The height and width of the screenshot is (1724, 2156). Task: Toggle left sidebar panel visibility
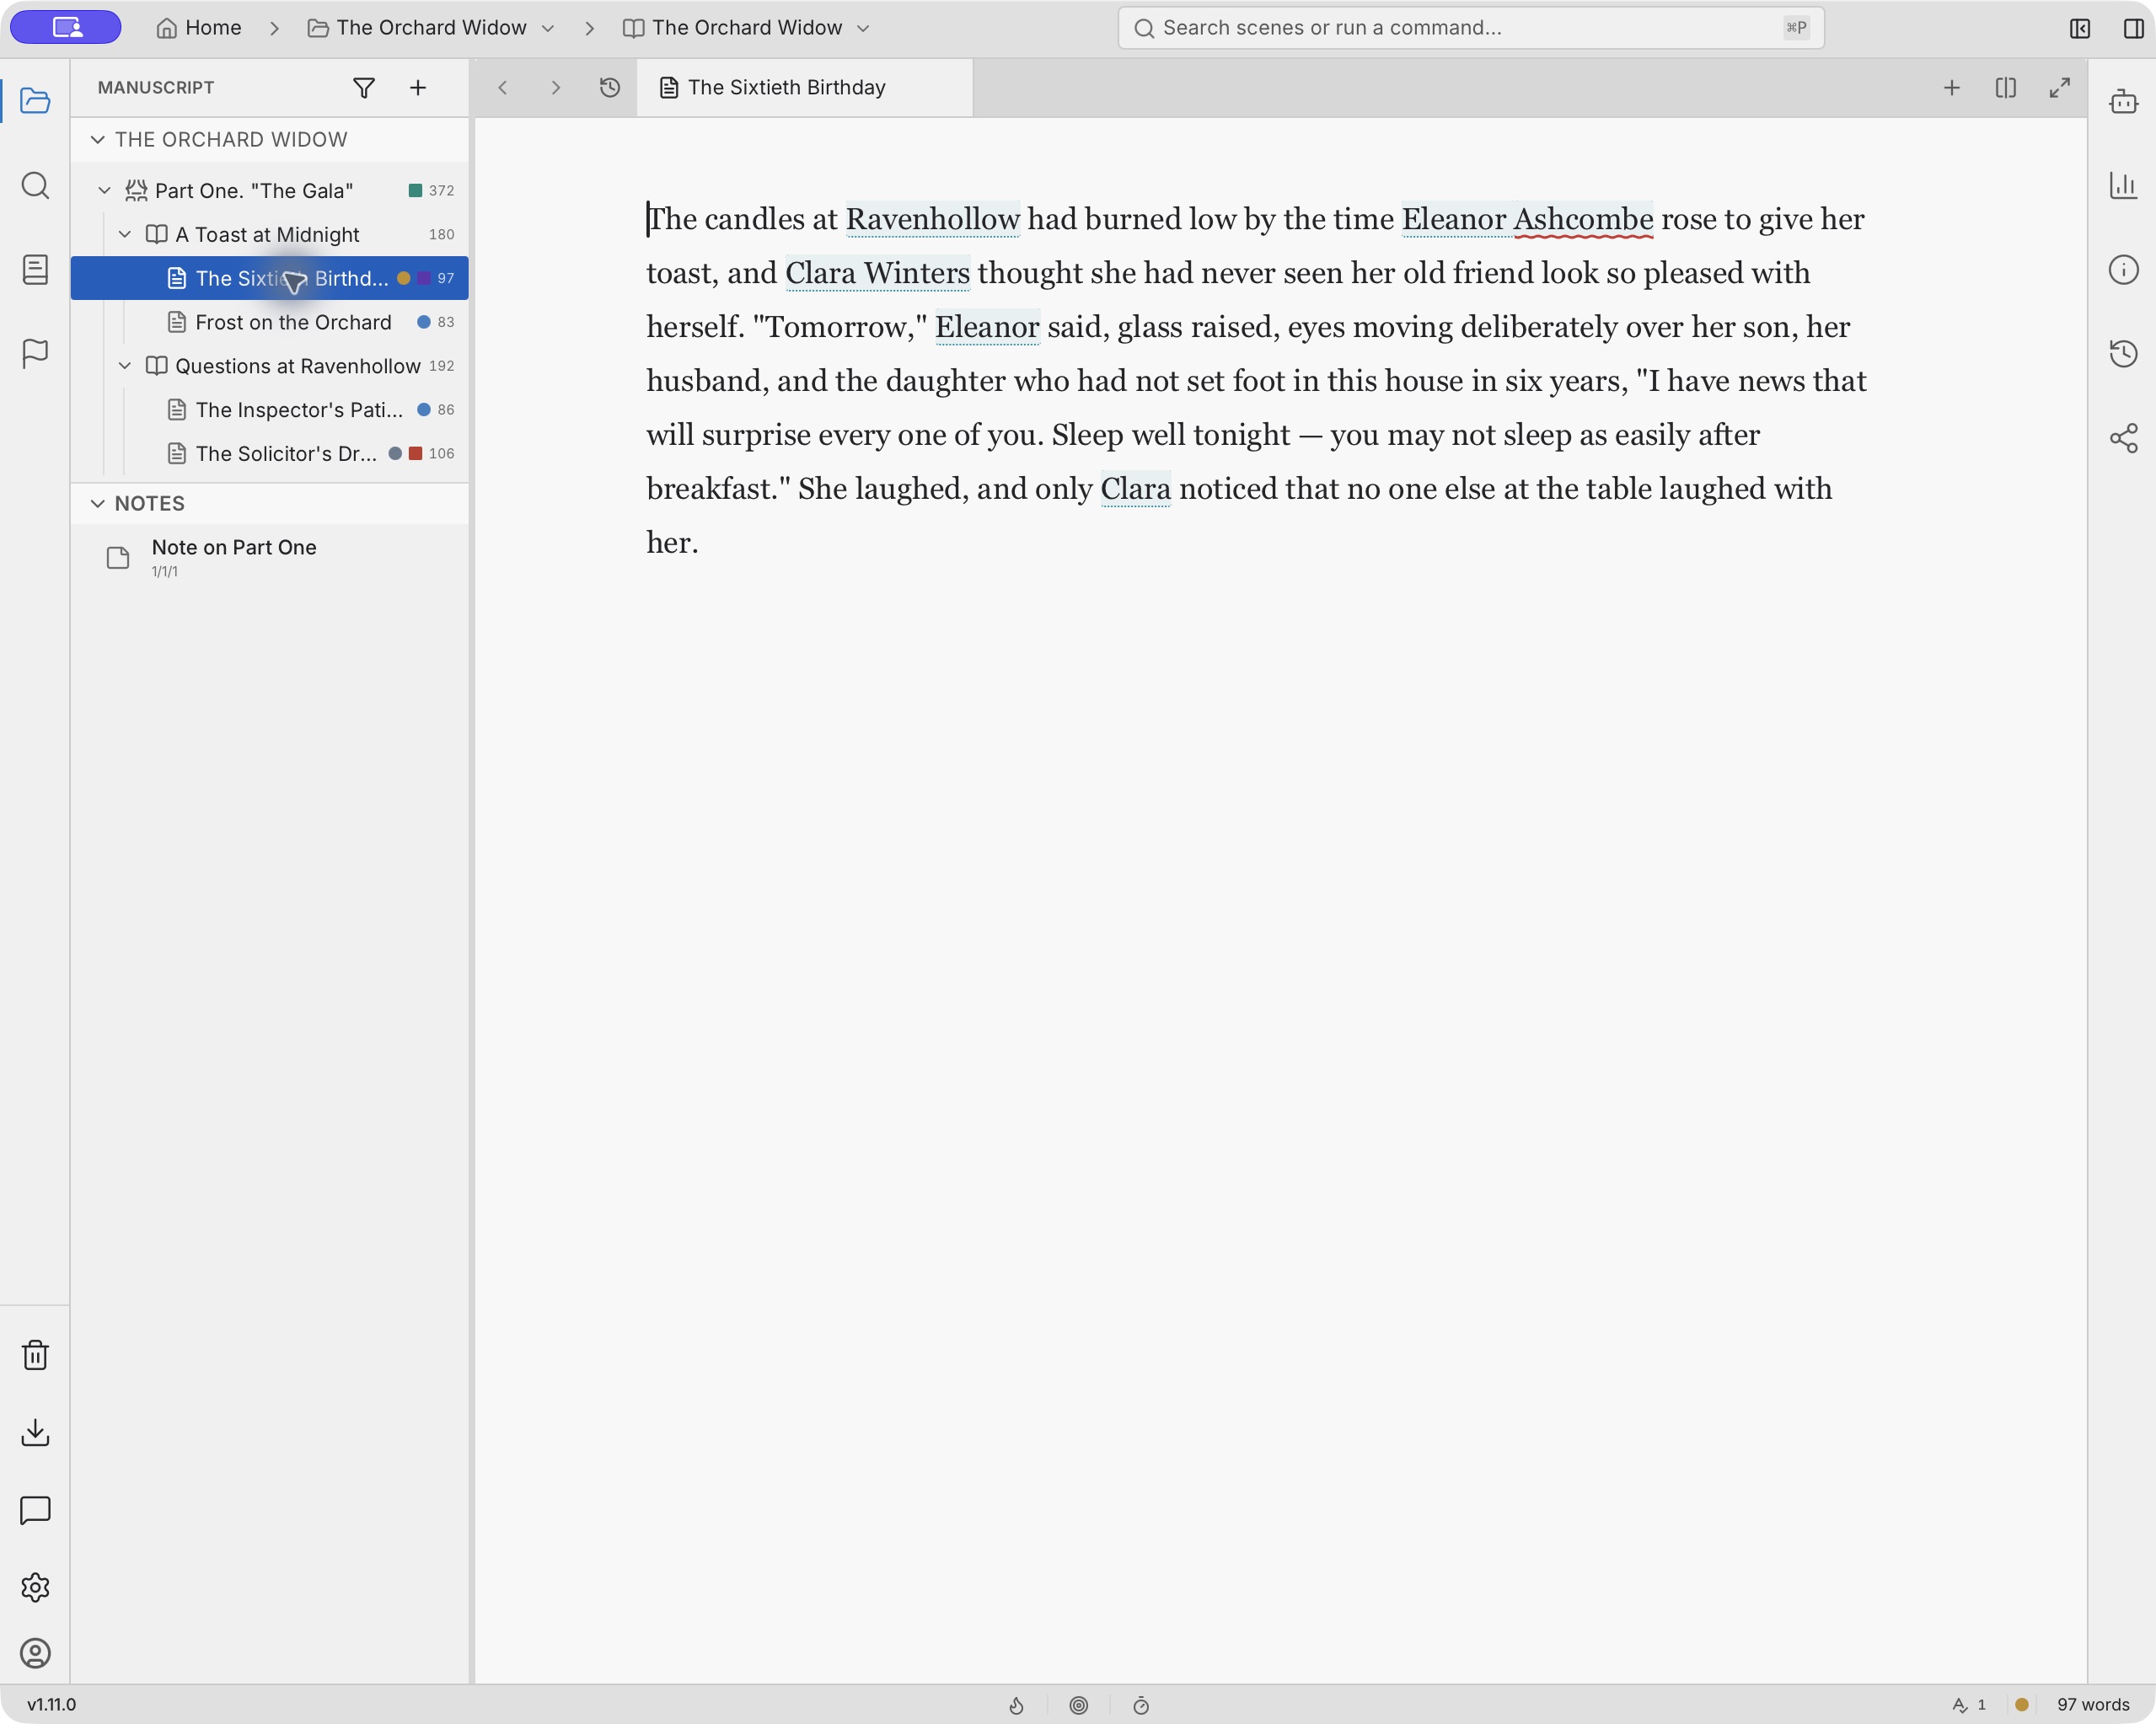(x=2080, y=28)
